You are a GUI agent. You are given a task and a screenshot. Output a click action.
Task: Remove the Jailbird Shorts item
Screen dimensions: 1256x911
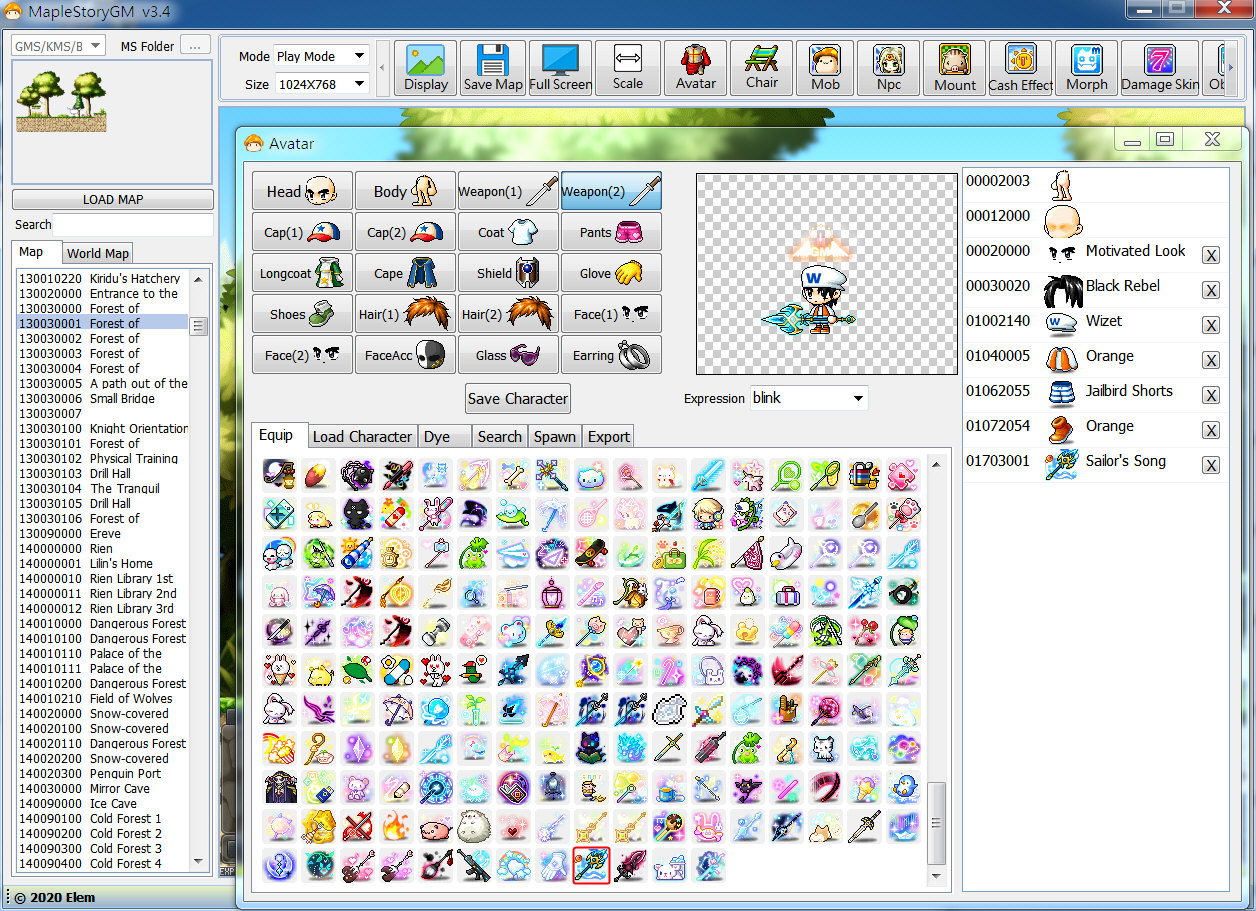pos(1211,395)
